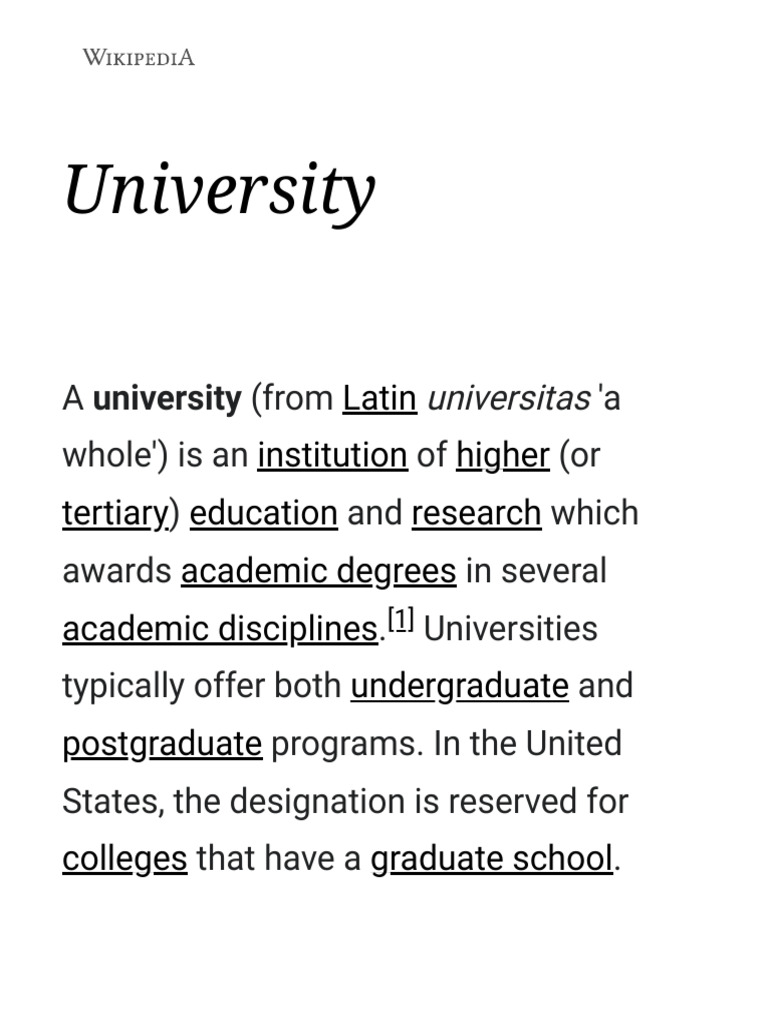768x1024 pixels.
Task: Visit the colleges link
Action: coord(124,859)
